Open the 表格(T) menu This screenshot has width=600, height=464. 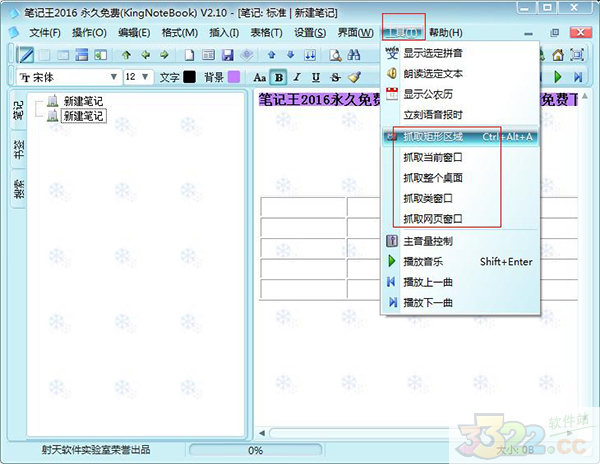266,33
